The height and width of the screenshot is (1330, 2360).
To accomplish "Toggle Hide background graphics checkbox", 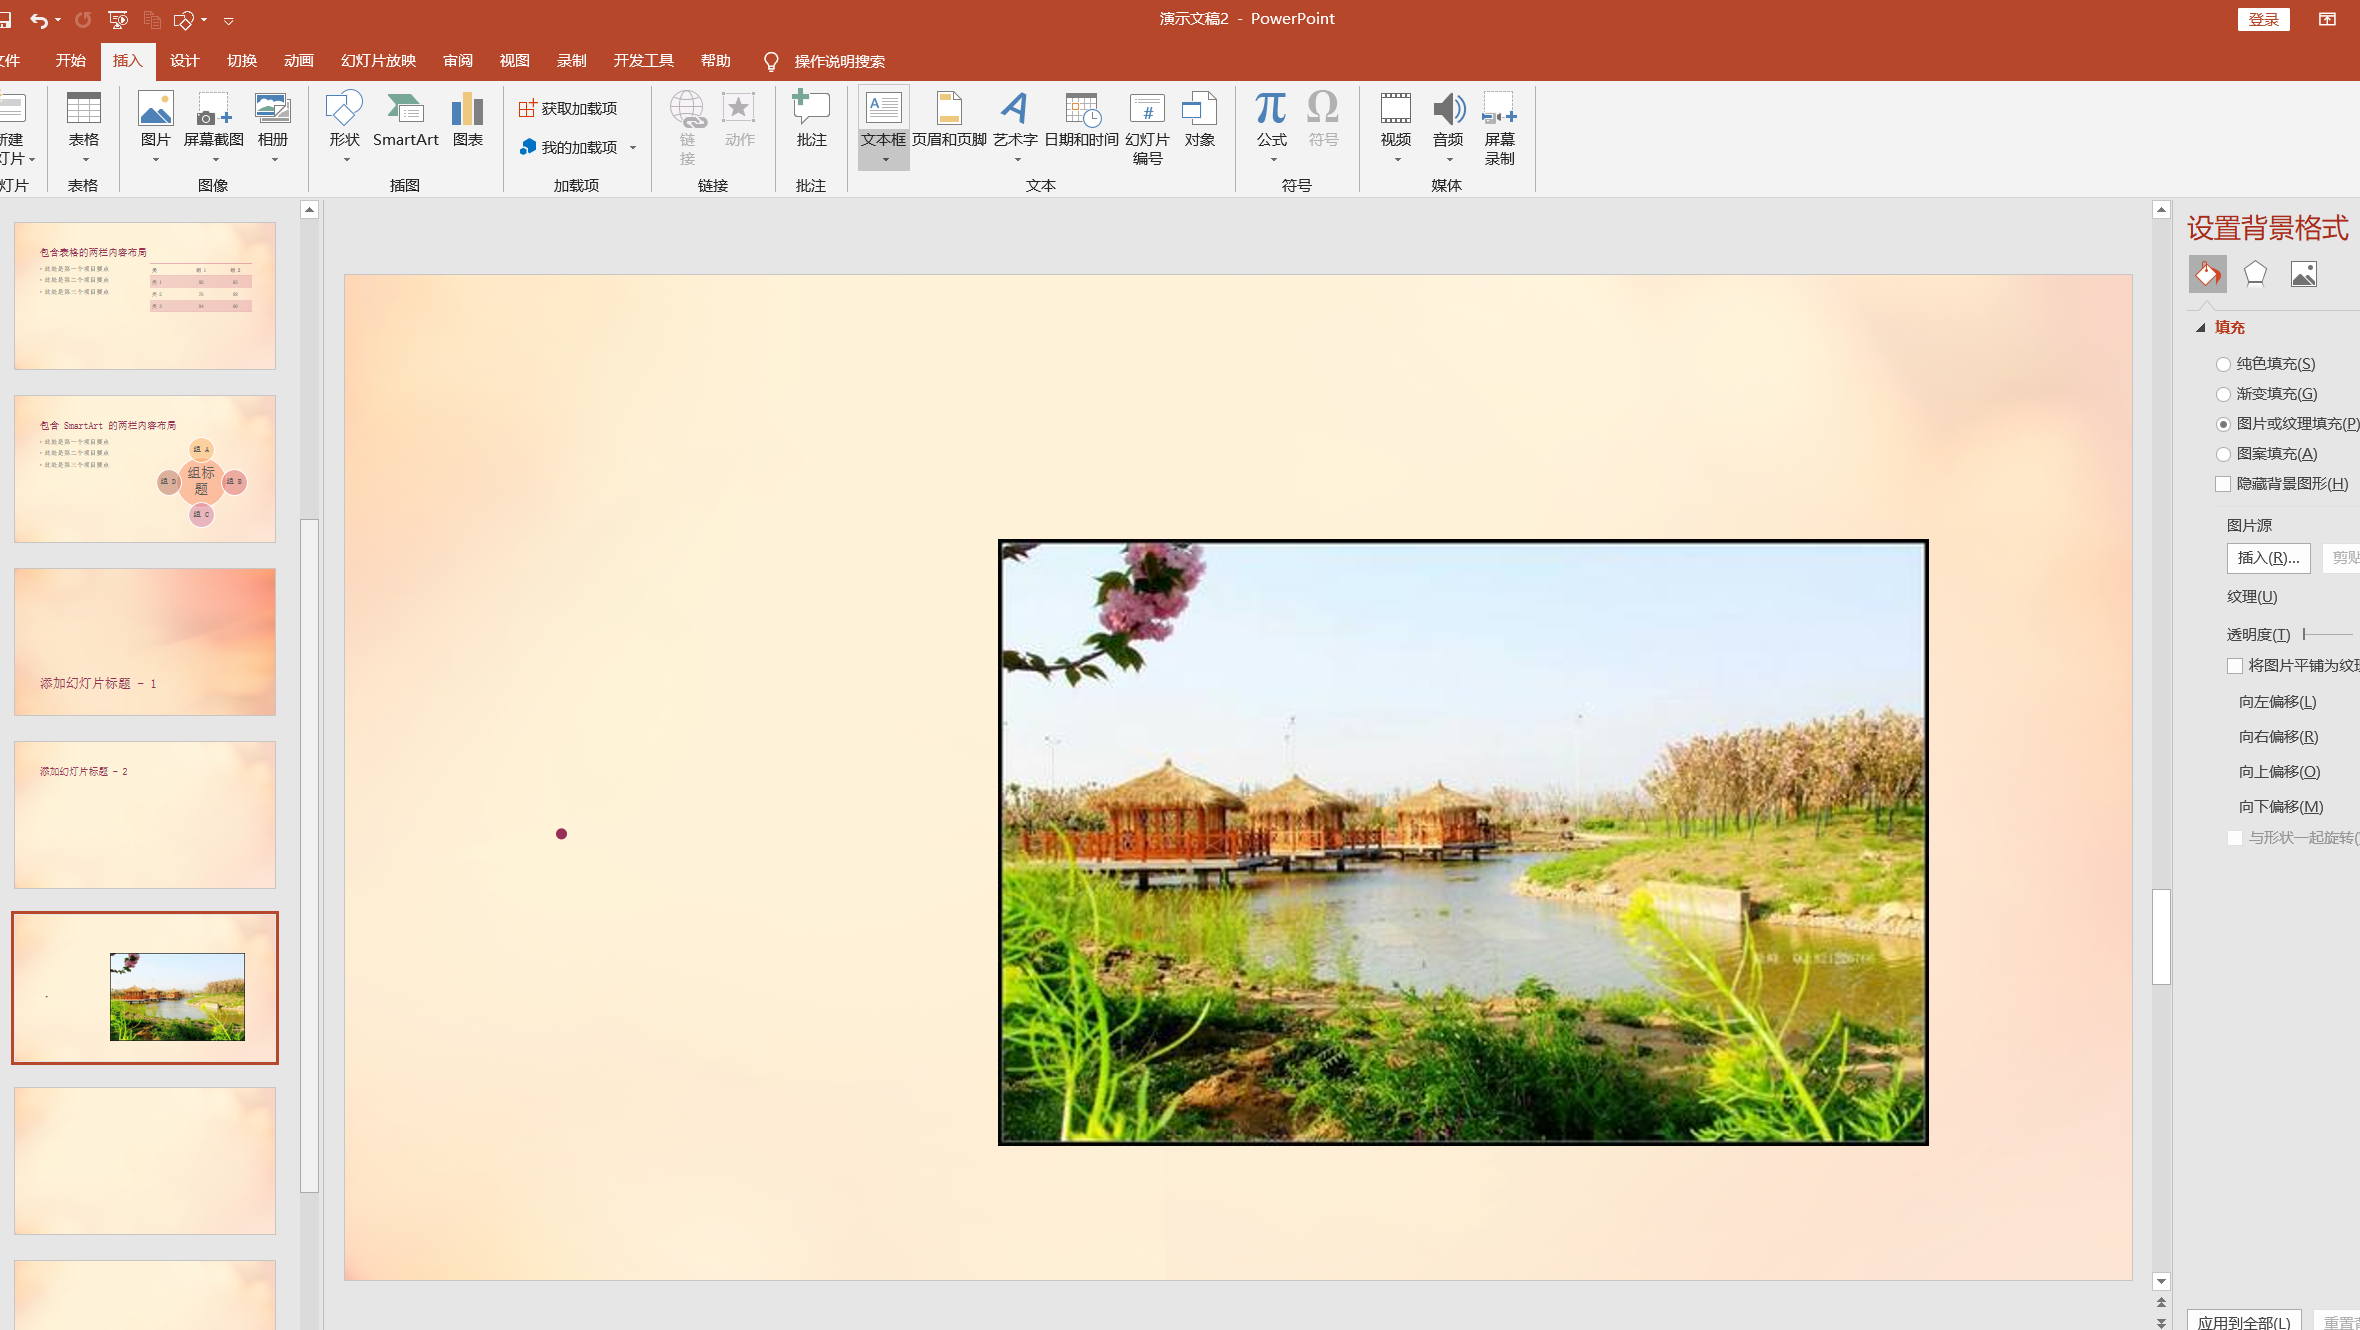I will coord(2223,484).
